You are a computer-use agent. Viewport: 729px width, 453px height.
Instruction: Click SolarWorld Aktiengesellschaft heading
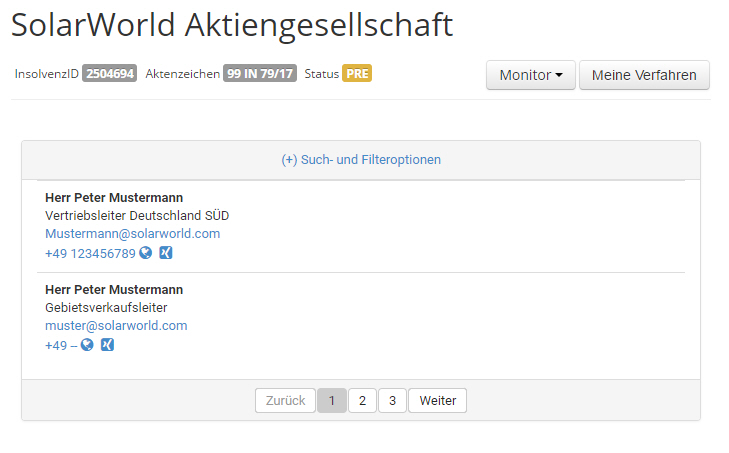(232, 25)
